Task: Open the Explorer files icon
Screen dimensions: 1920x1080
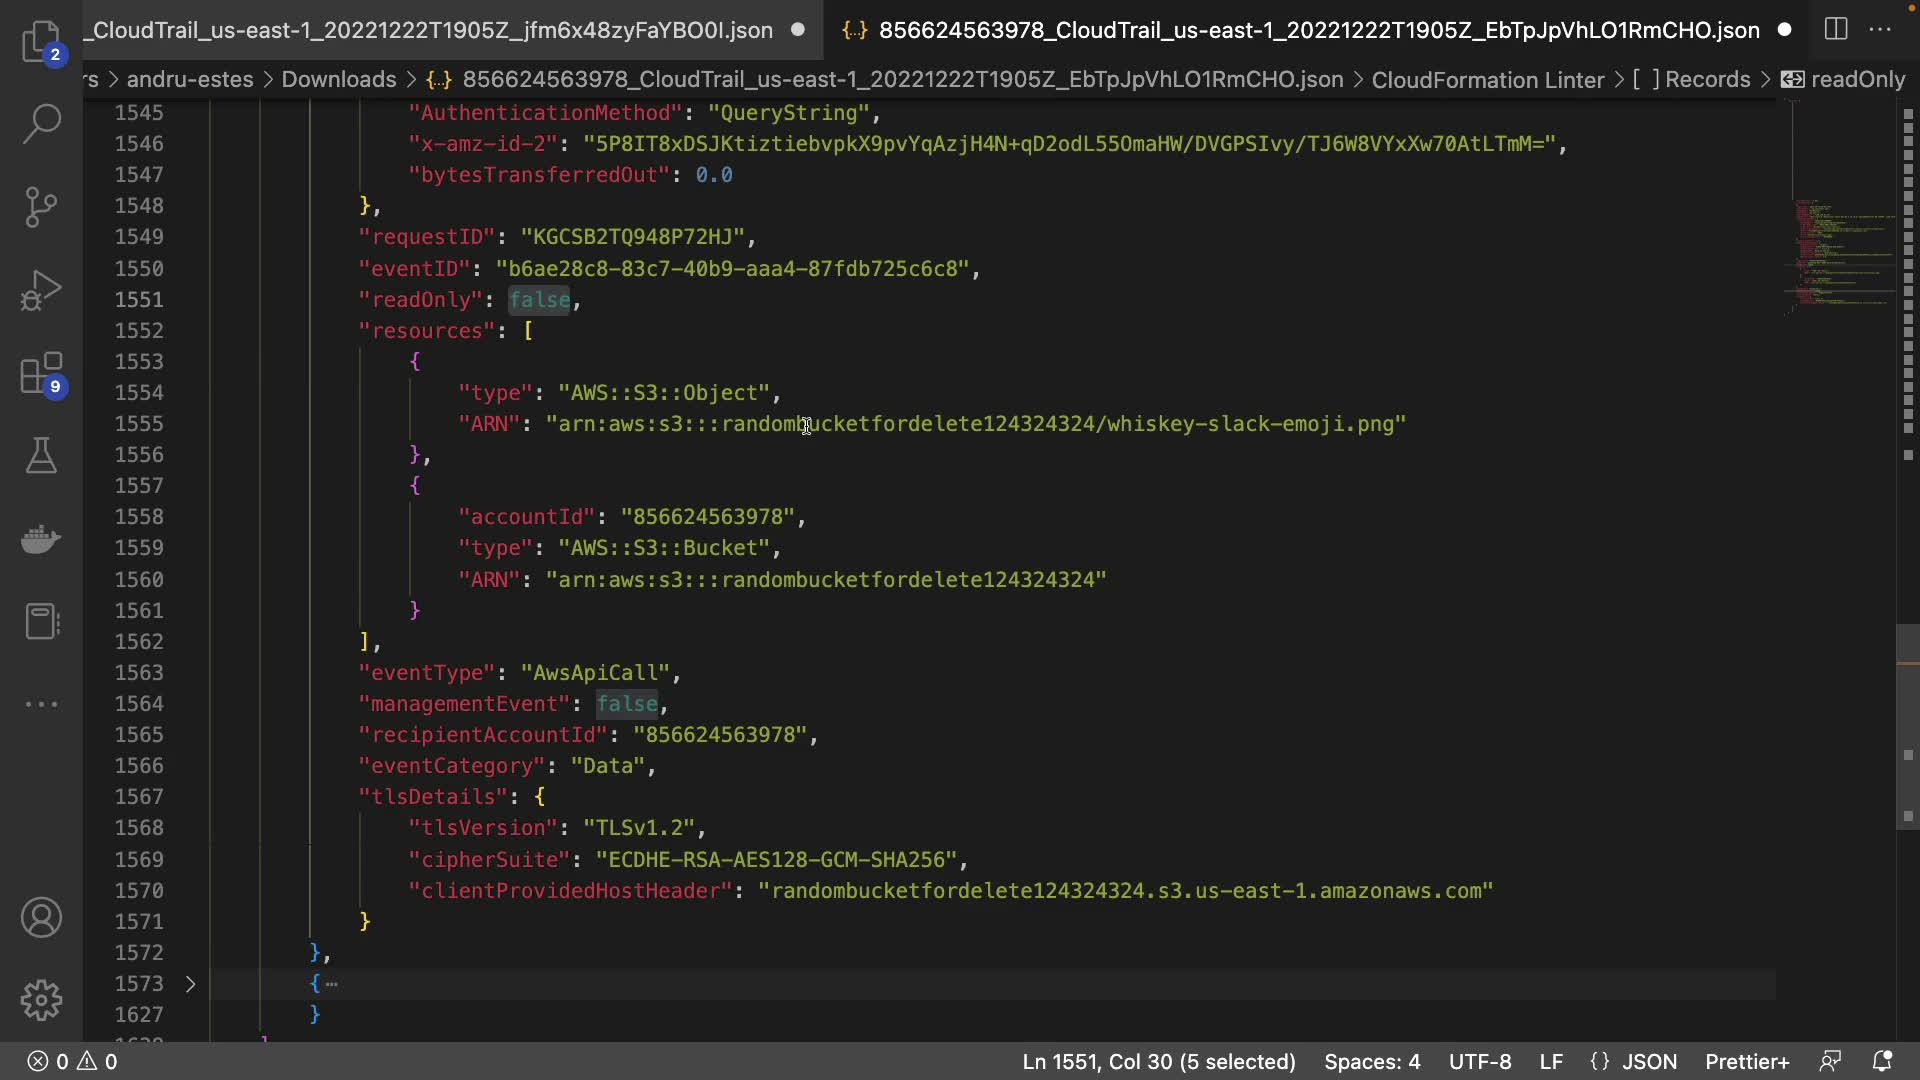Action: click(41, 41)
